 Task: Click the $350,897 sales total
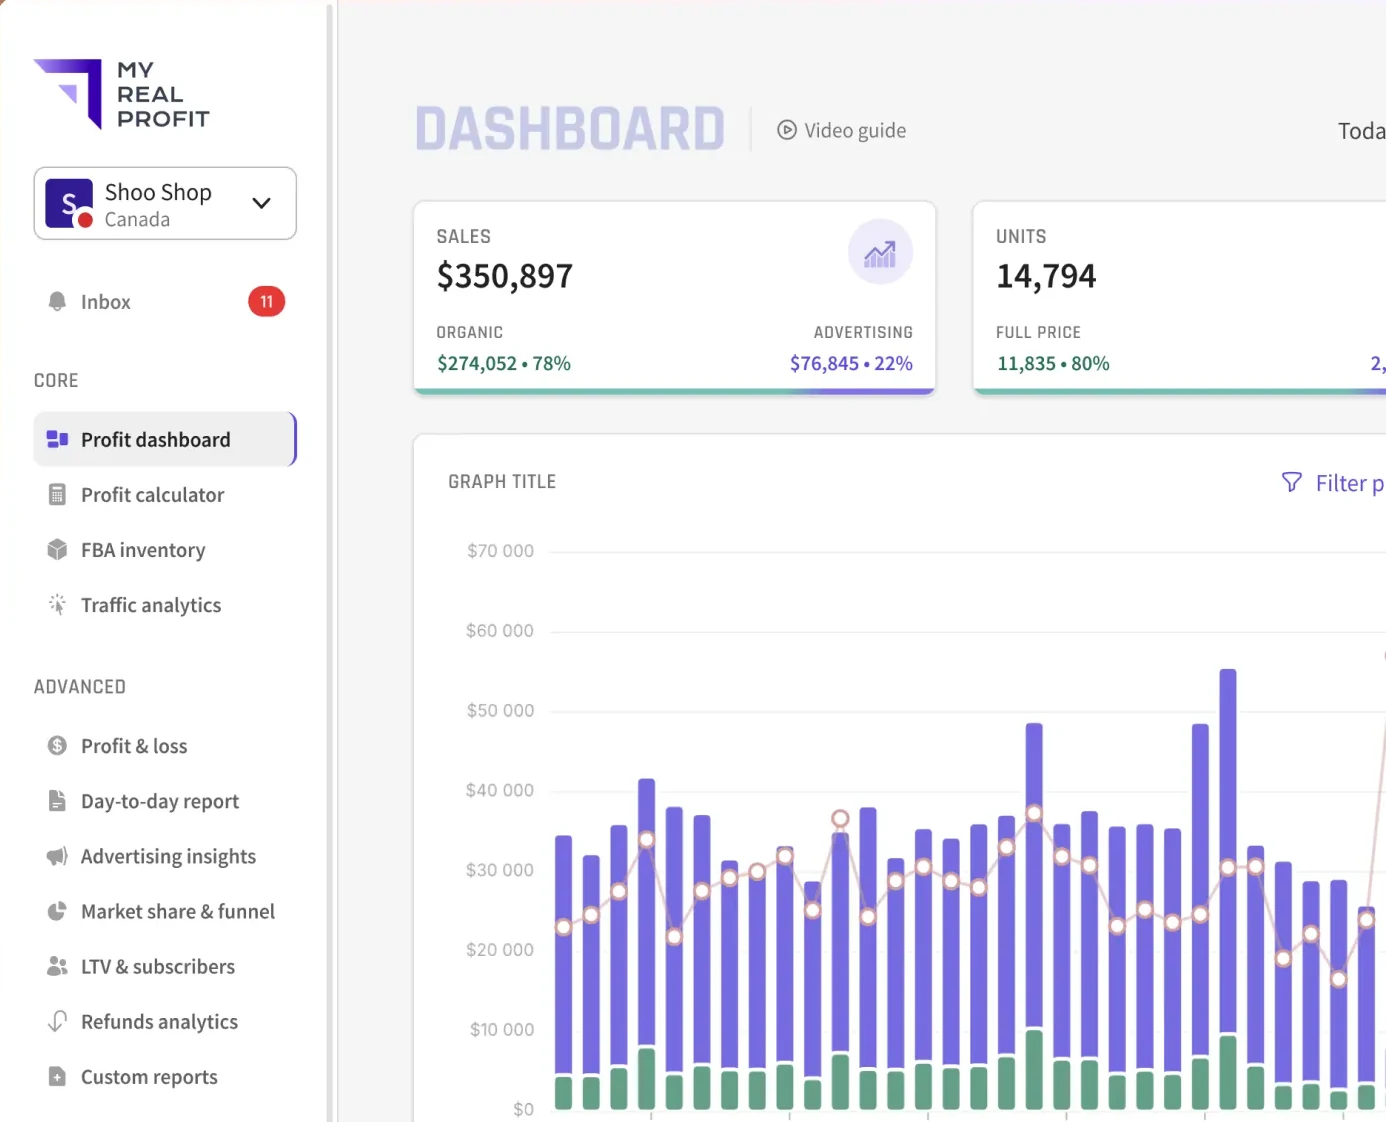point(505,276)
